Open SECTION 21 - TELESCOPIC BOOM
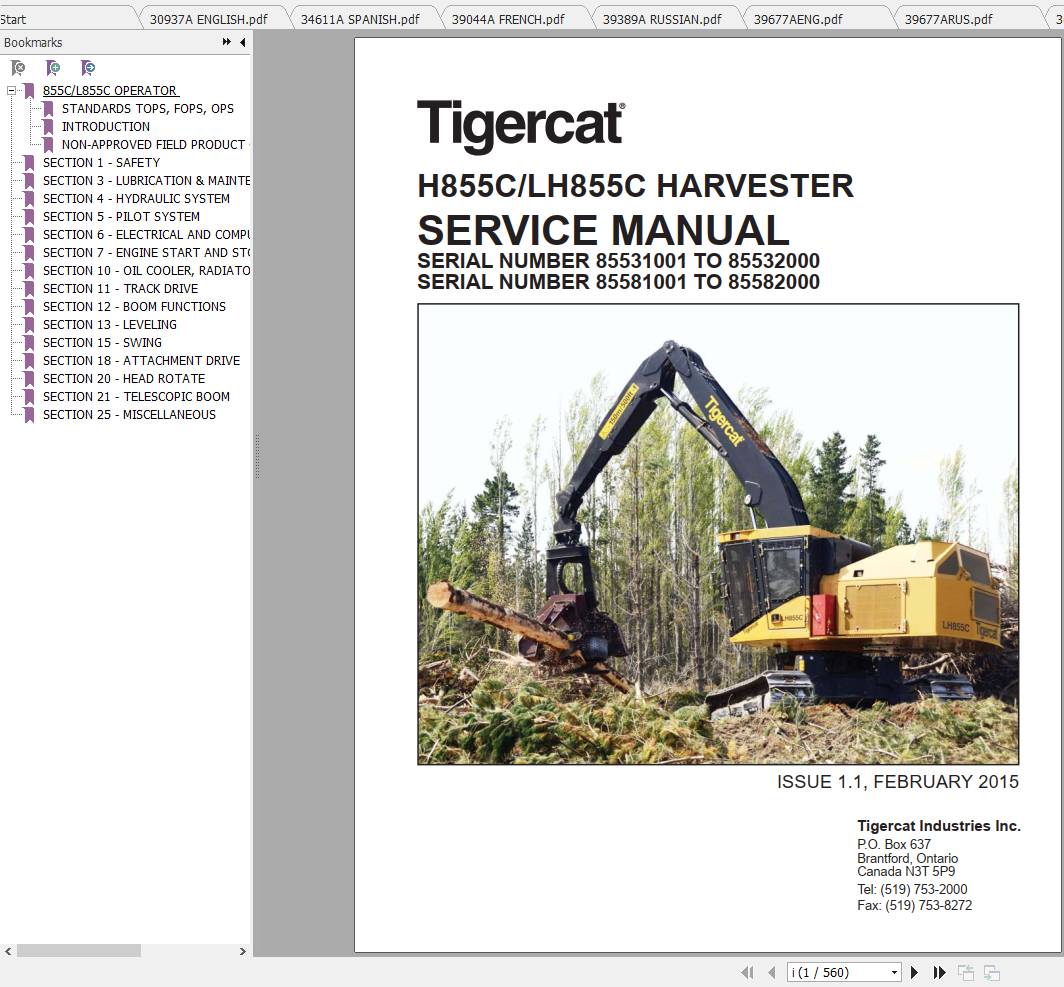 tap(136, 396)
